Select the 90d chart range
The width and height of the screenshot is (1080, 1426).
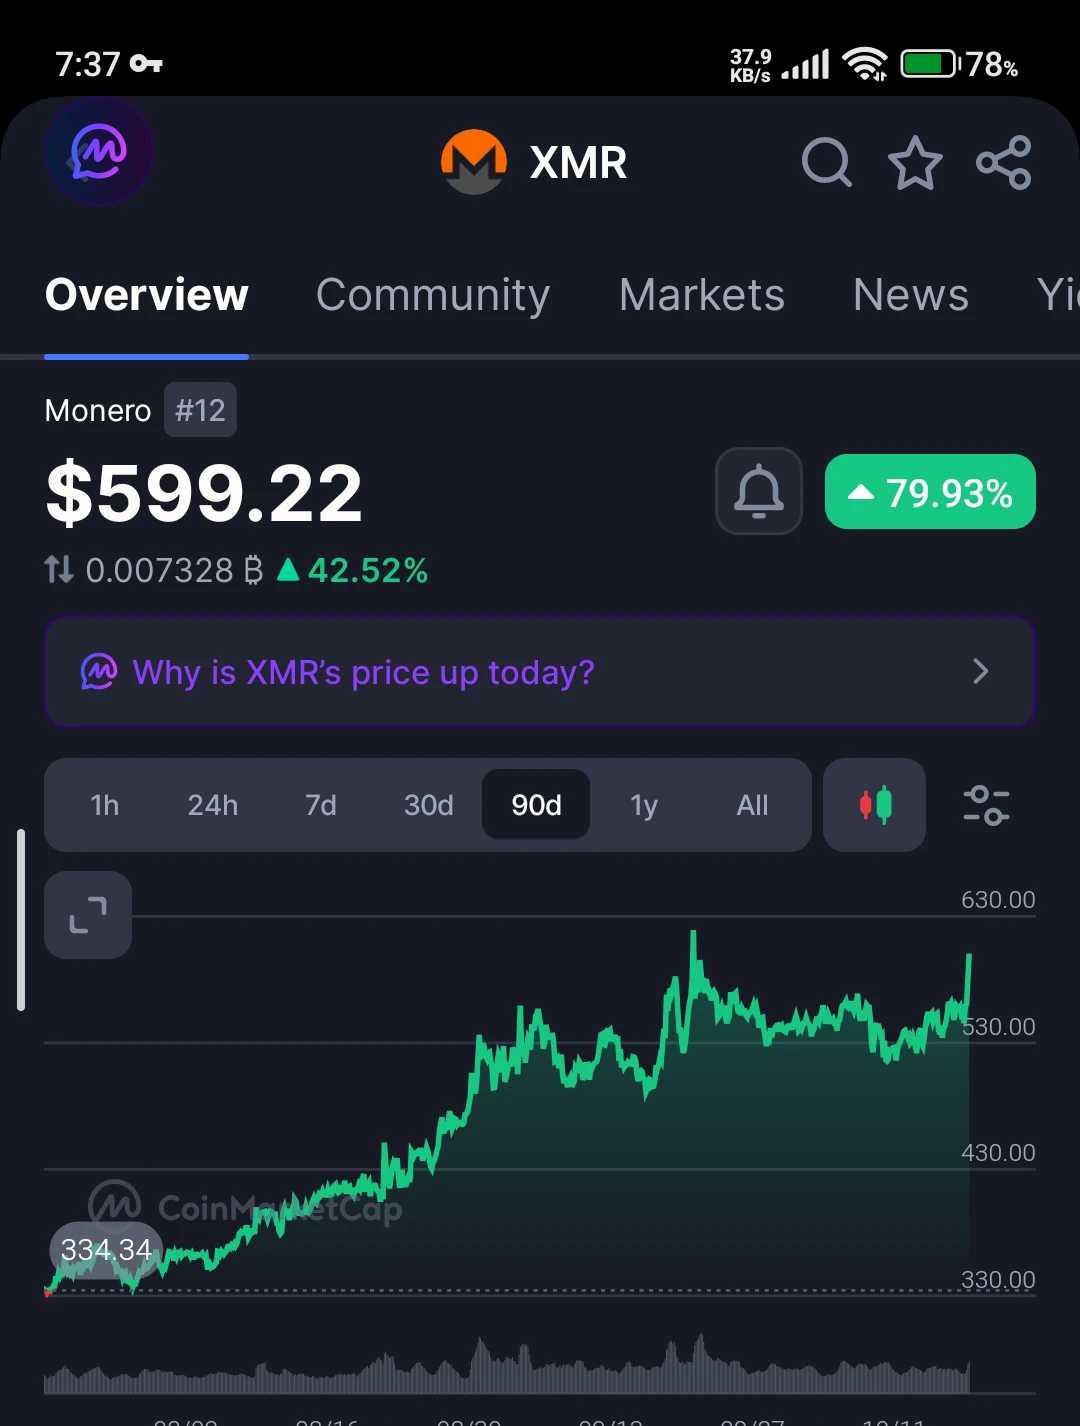pos(536,805)
